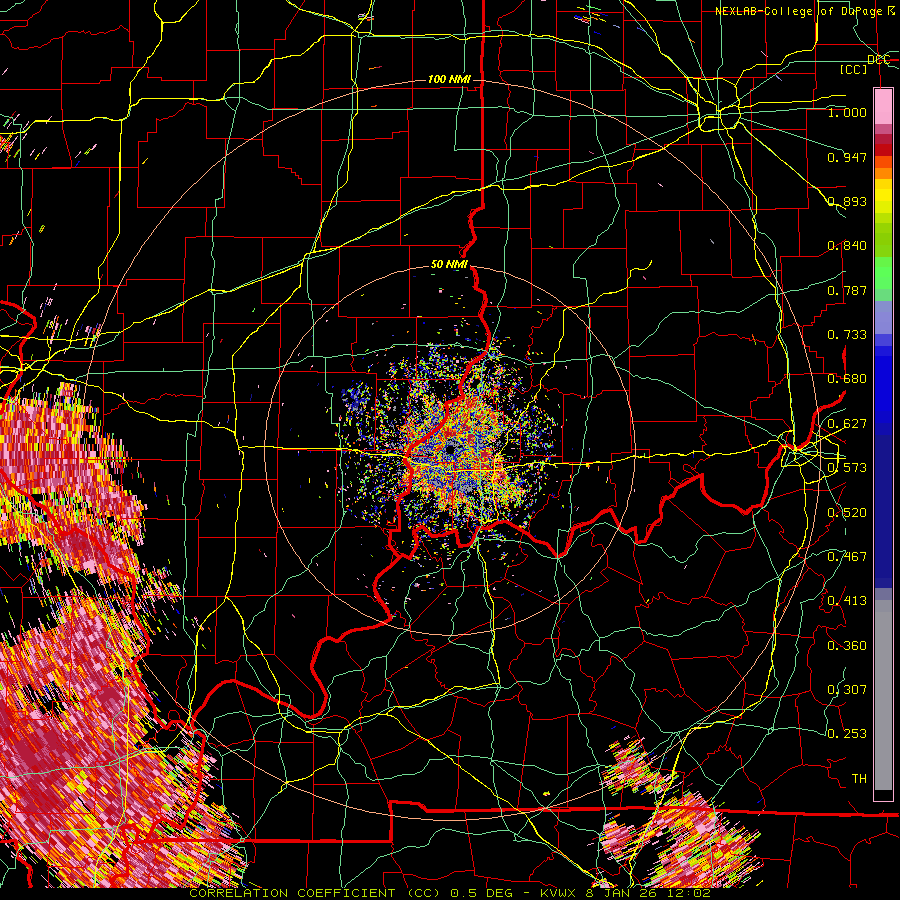Click the 0.253 legend value
This screenshot has width=900, height=900.
847,734
